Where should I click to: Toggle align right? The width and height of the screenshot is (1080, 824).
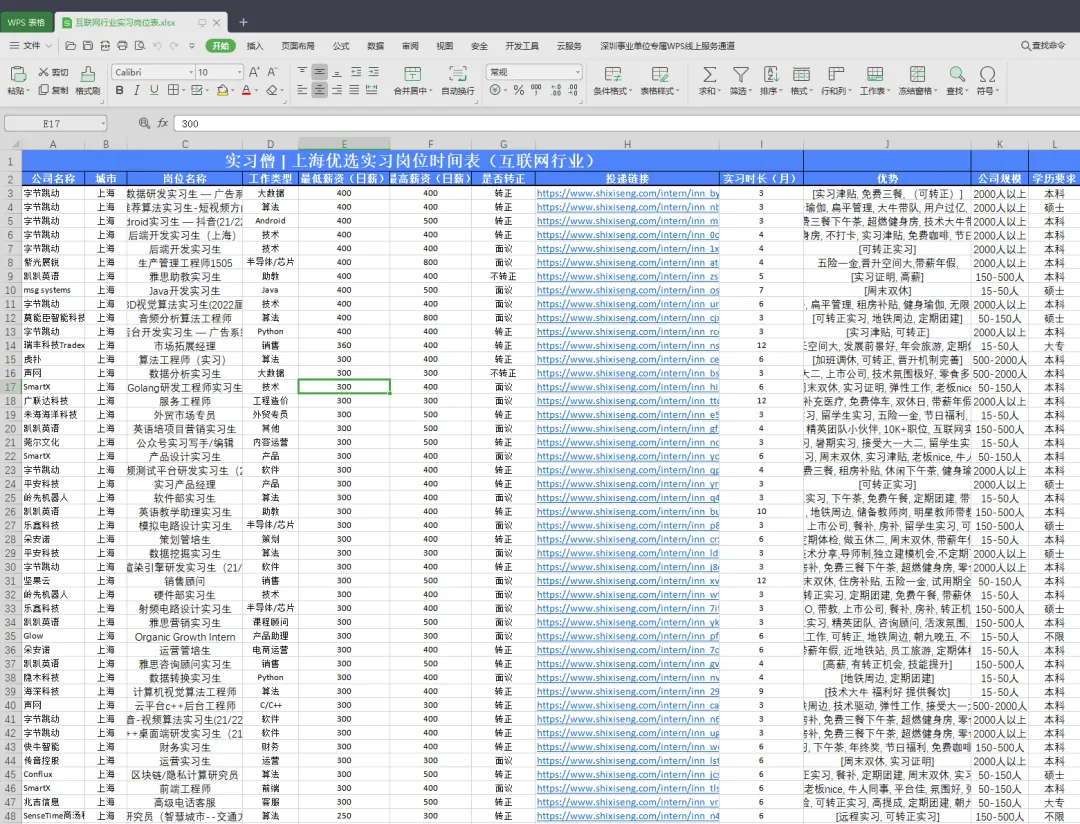337,90
